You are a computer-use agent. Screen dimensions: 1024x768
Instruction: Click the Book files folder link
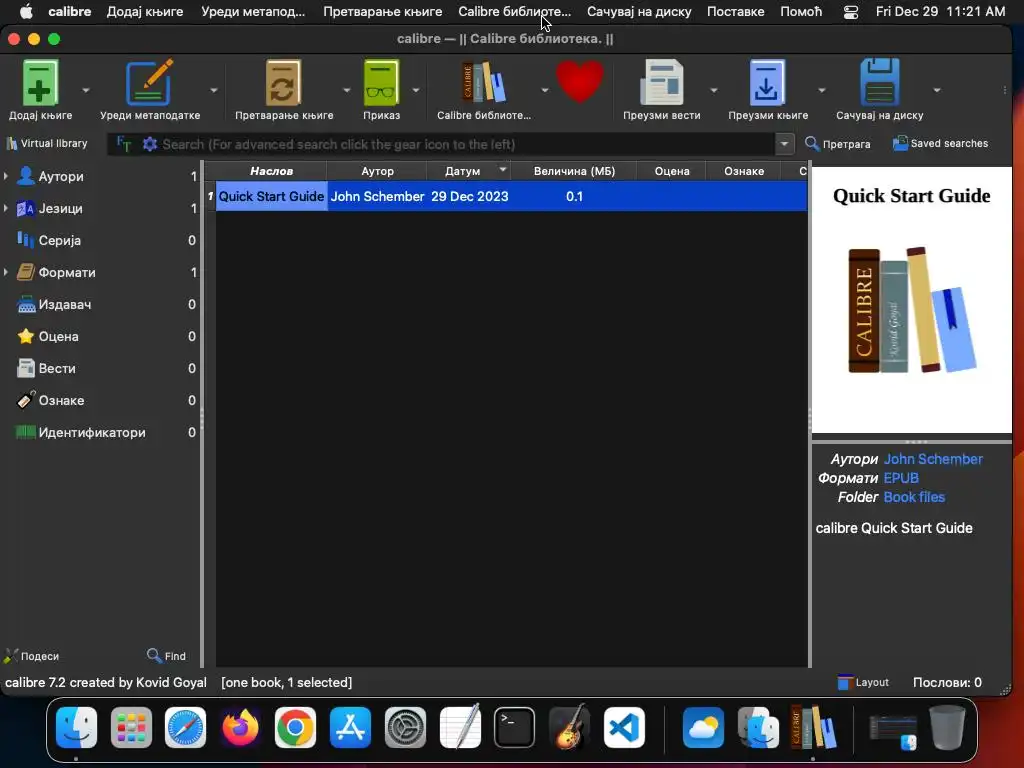pos(914,497)
